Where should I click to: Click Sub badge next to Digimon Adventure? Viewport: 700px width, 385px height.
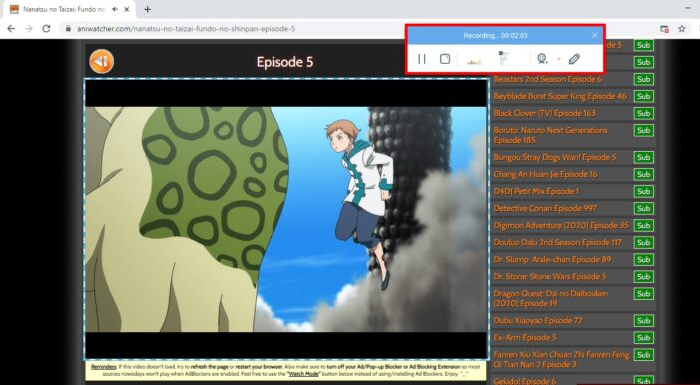tap(643, 225)
